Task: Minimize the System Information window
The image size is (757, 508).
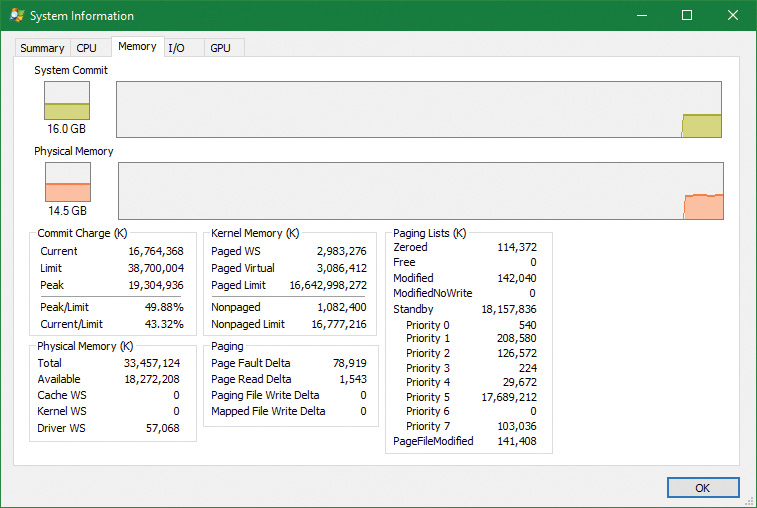Action: [641, 16]
